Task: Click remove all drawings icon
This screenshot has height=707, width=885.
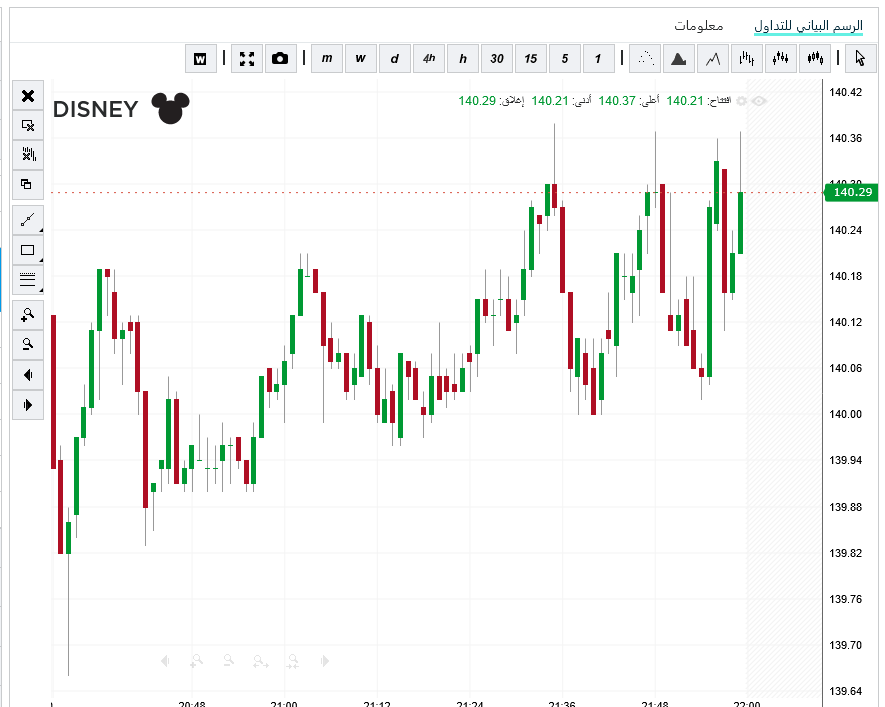Action: pyautogui.click(x=28, y=155)
